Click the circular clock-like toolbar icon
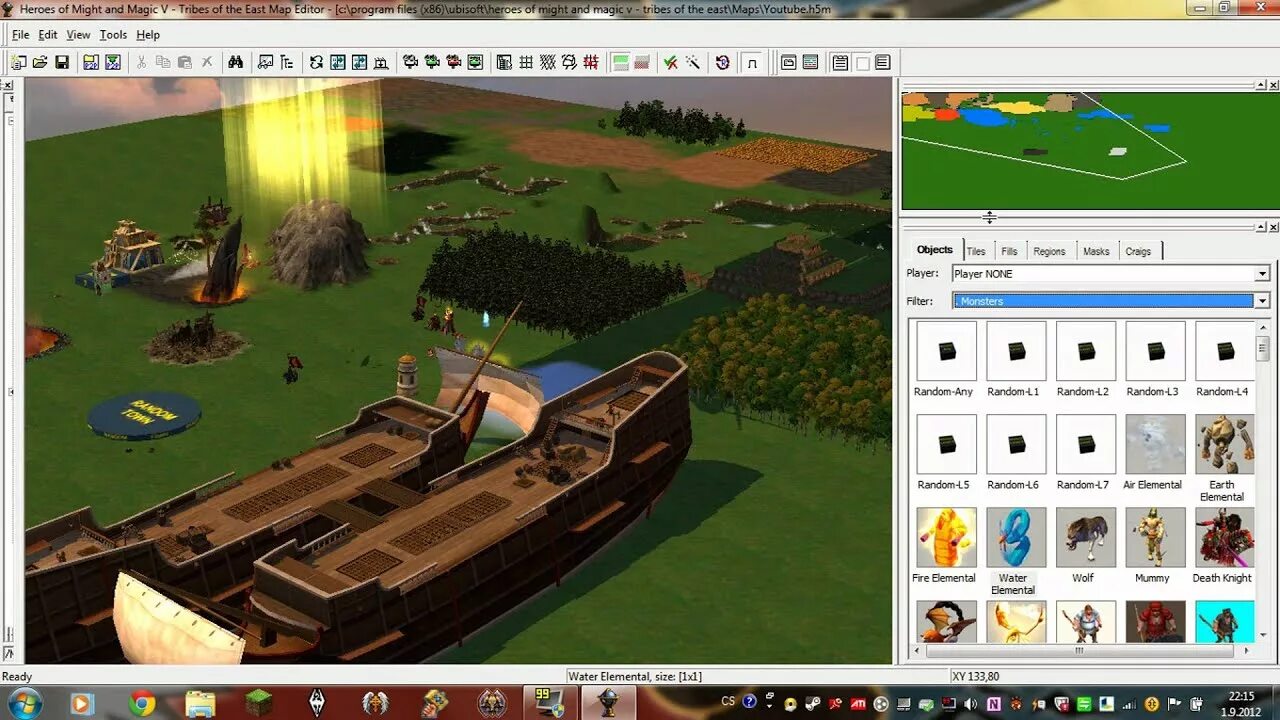Screen dimensions: 1280x720 point(723,62)
